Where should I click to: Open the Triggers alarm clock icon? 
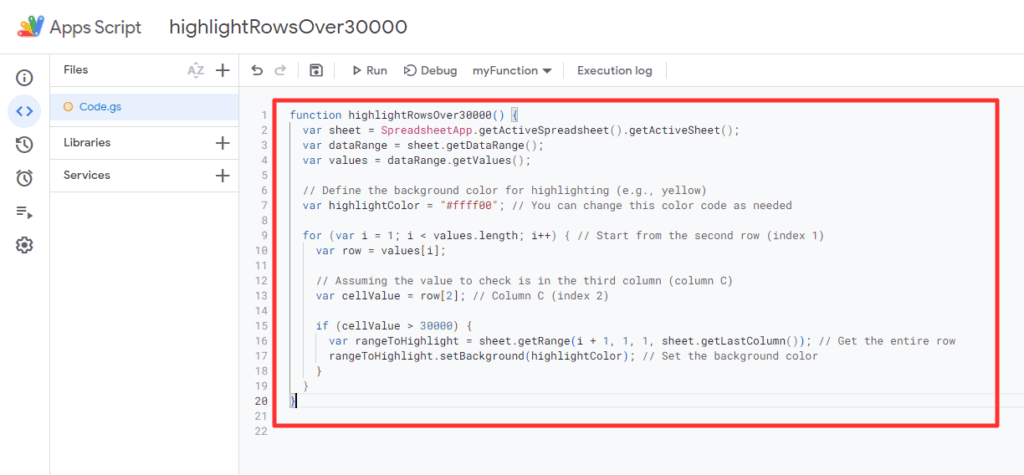point(24,178)
